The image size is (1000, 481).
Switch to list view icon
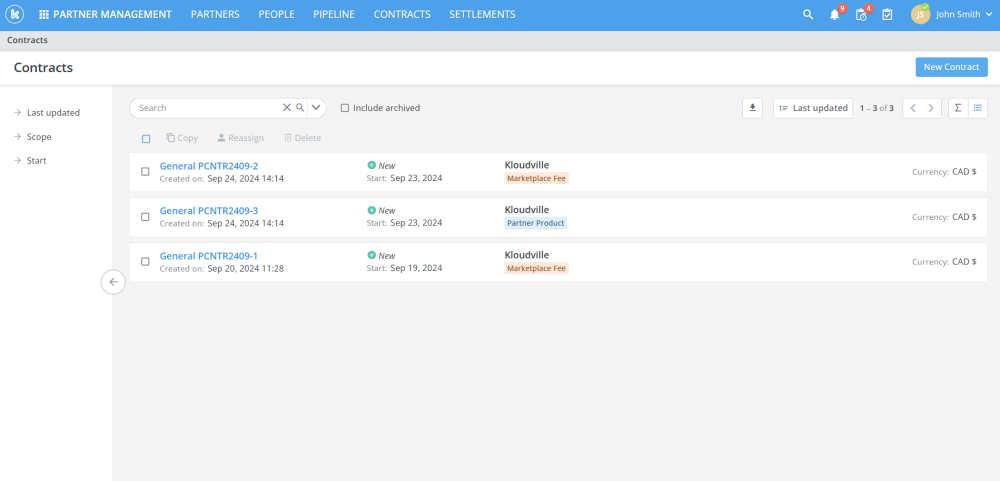[978, 108]
